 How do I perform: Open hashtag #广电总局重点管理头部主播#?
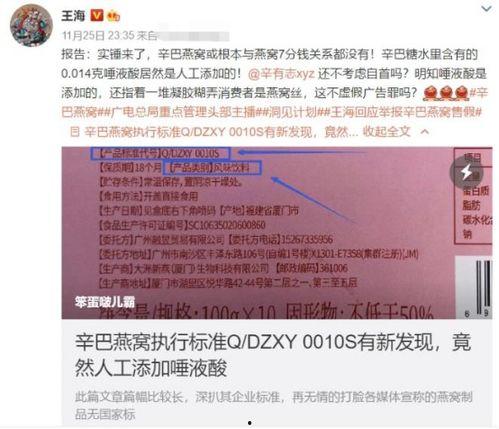click(x=182, y=113)
